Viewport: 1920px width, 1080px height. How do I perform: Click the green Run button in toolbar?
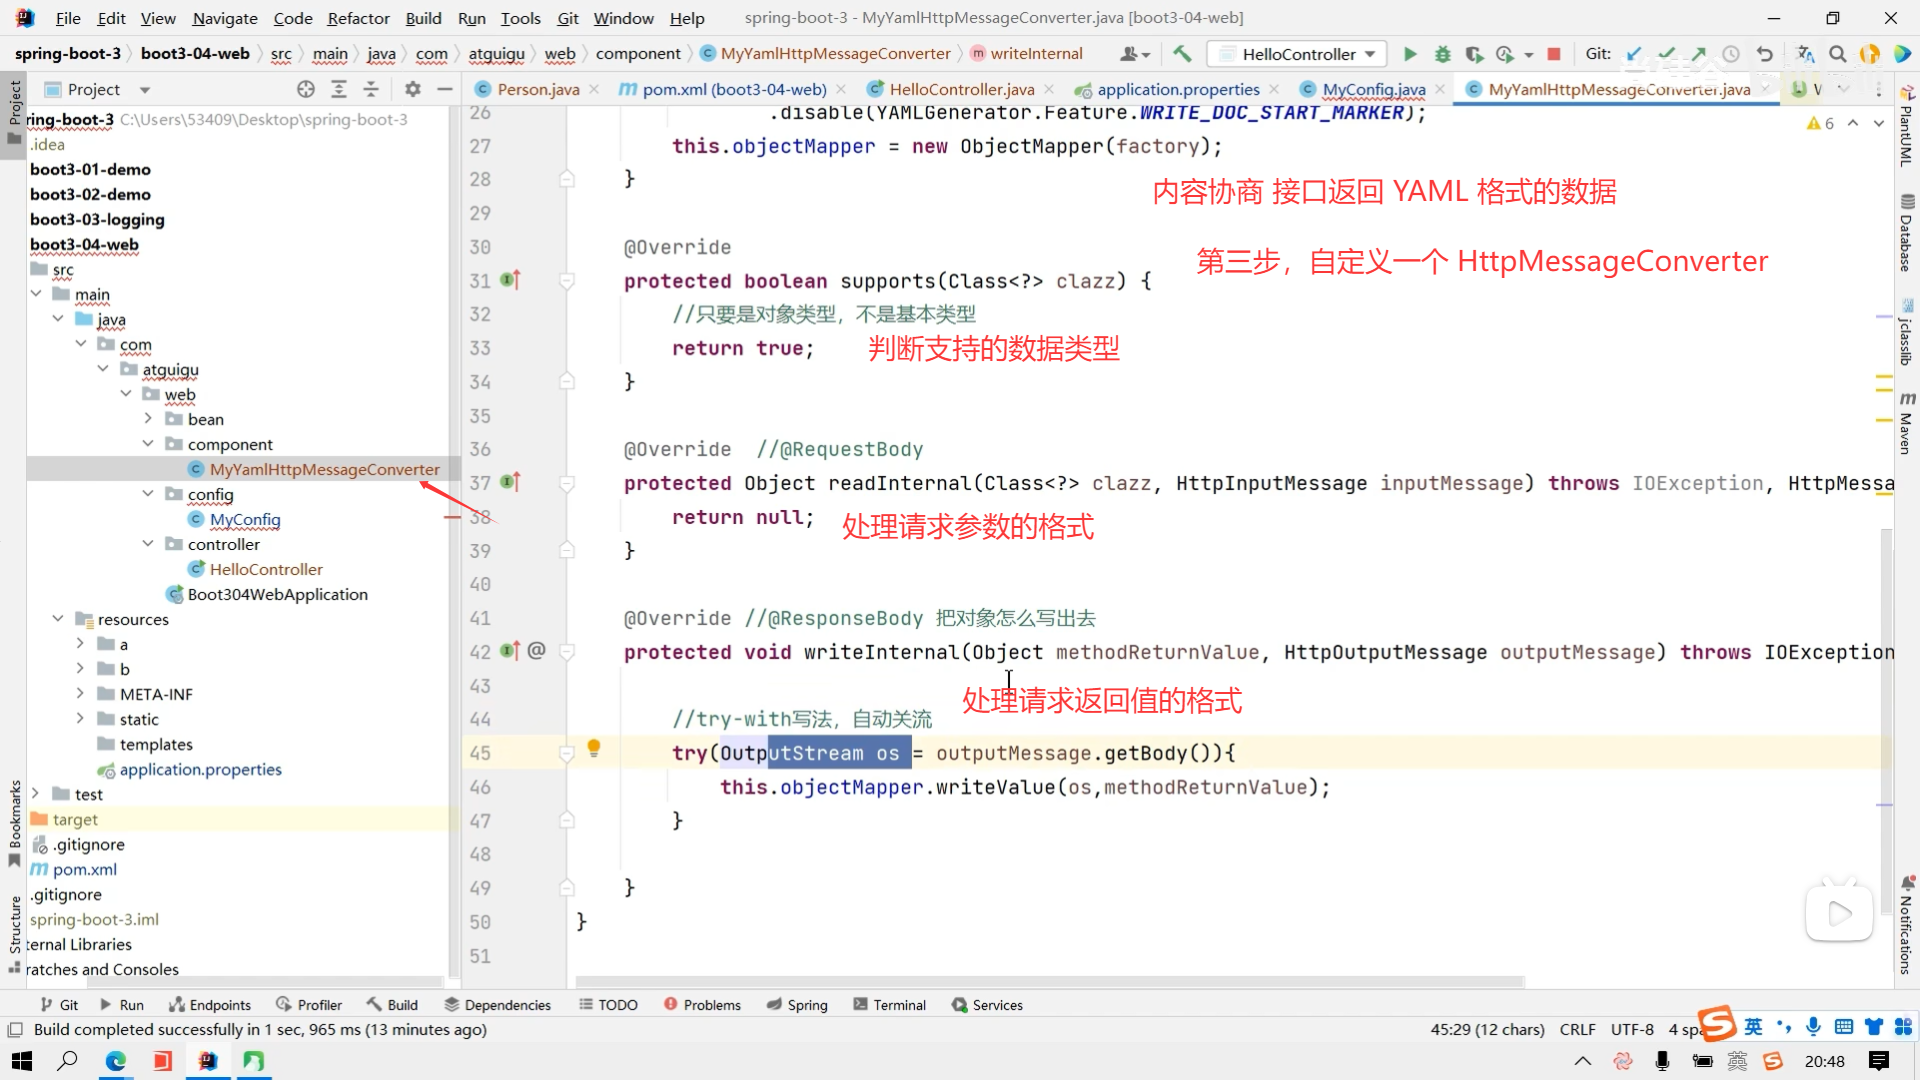pos(1410,54)
